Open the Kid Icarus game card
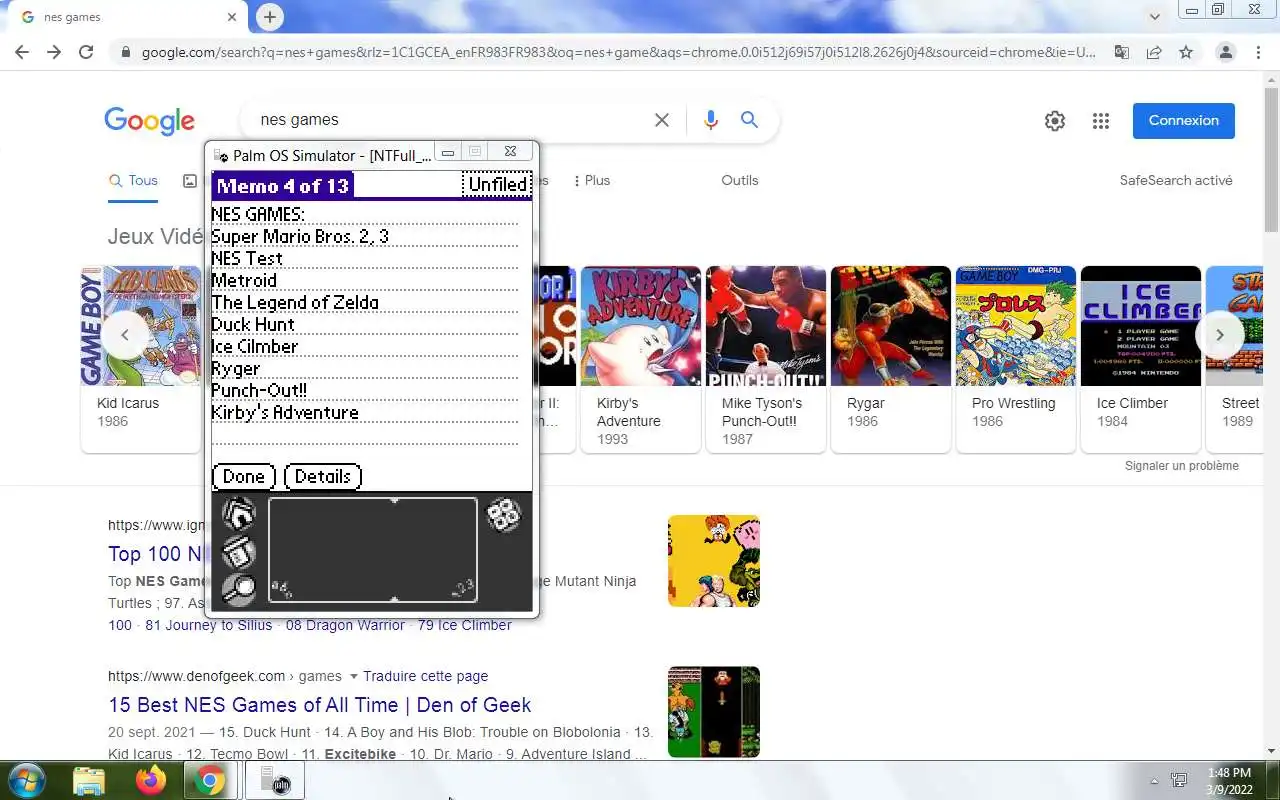This screenshot has width=1280, height=800. pyautogui.click(x=141, y=359)
